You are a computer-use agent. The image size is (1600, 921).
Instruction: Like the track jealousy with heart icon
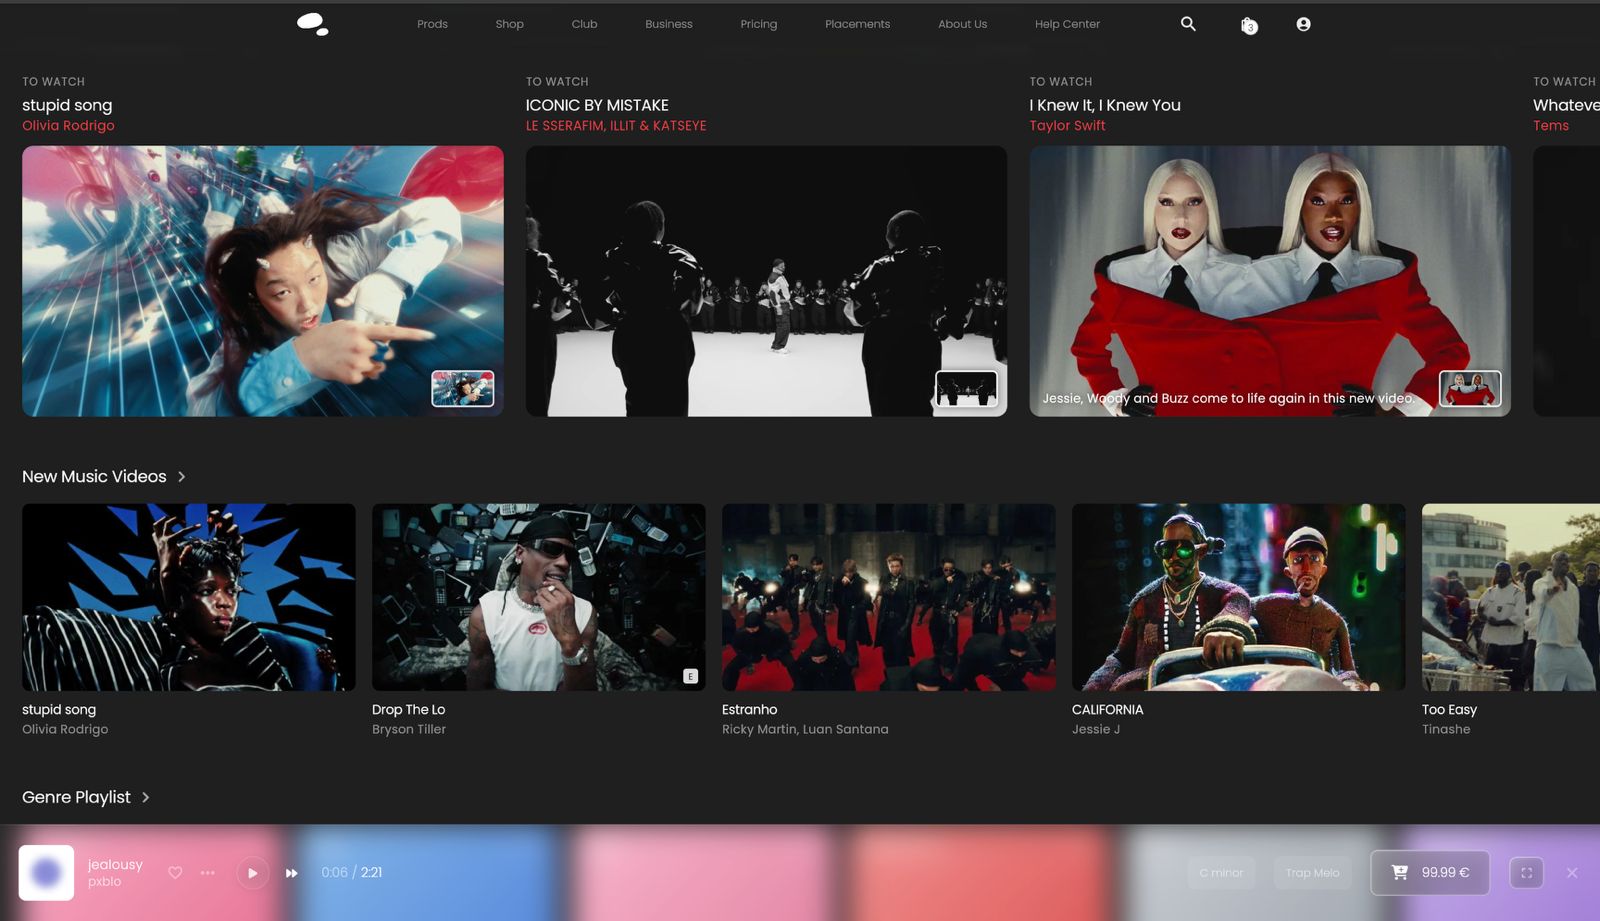pos(175,873)
